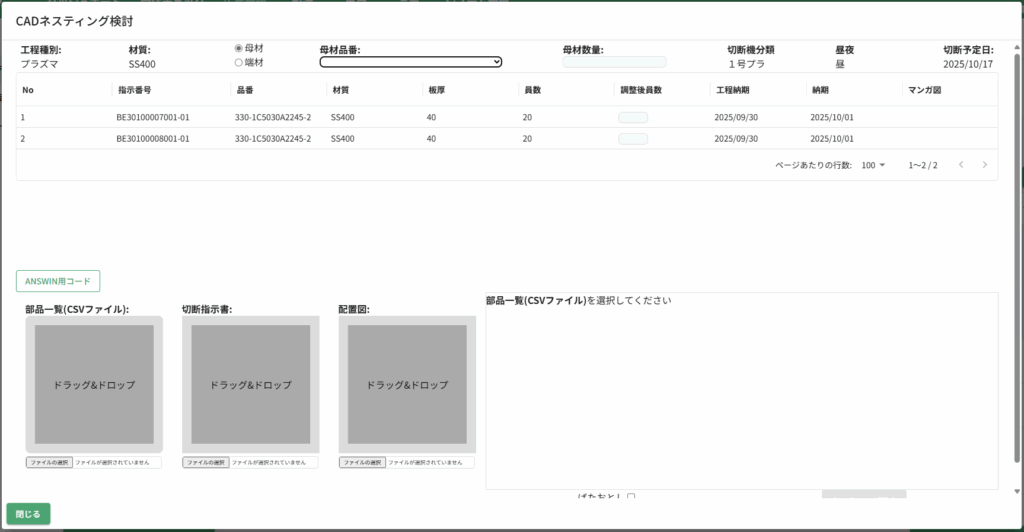
Task: Click the 部品一覧 drag and drop area
Action: [x=94, y=385]
